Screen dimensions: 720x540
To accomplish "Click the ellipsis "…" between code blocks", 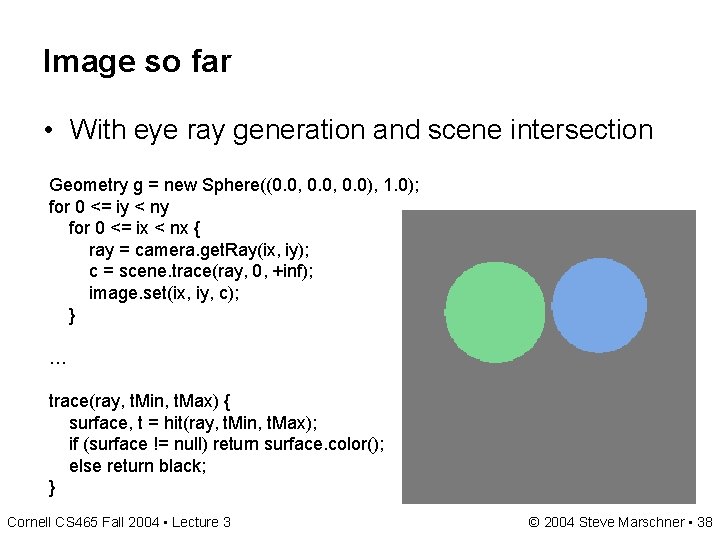I will coord(58,362).
